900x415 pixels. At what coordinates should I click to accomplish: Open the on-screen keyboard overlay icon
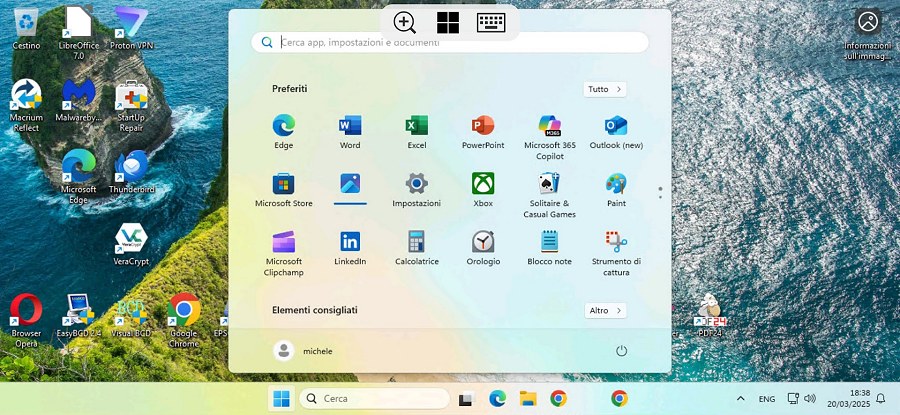(x=491, y=23)
